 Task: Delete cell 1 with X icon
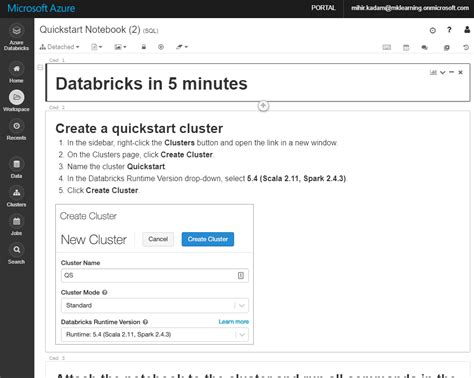461,72
